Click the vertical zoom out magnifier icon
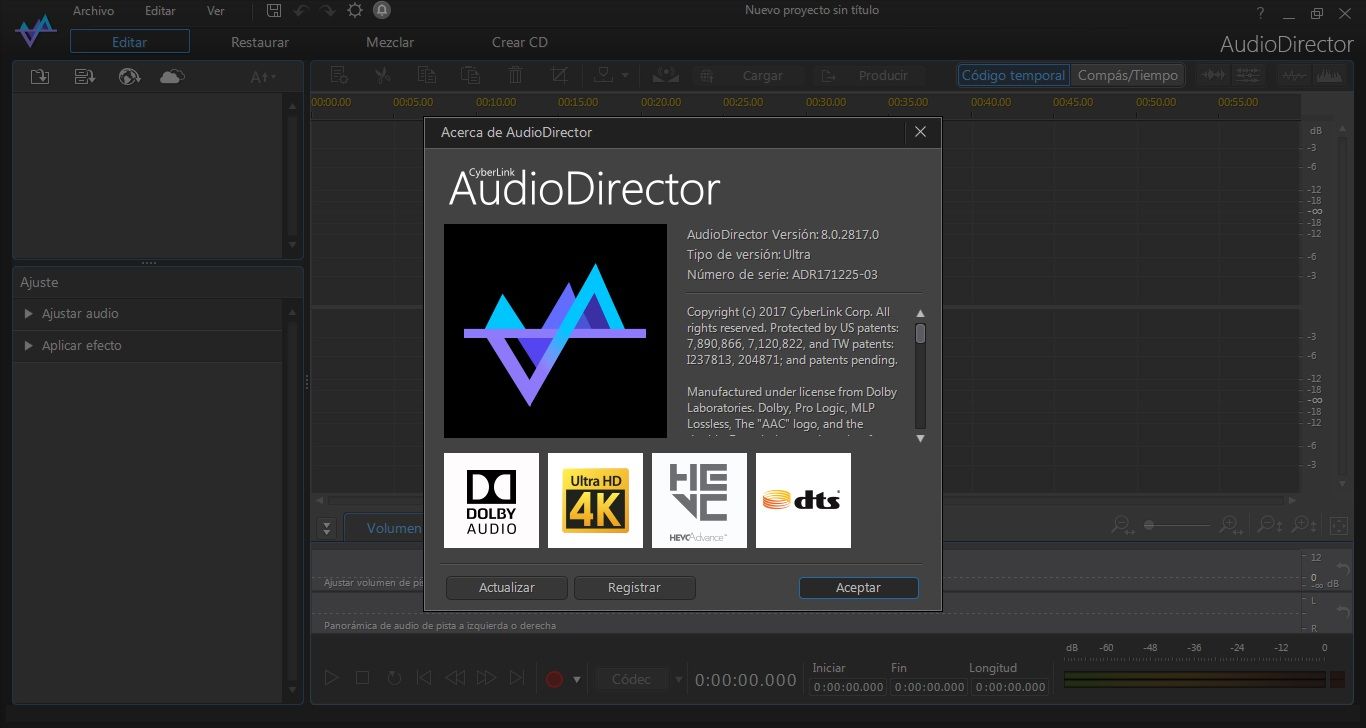This screenshot has width=1366, height=728. click(x=1270, y=525)
